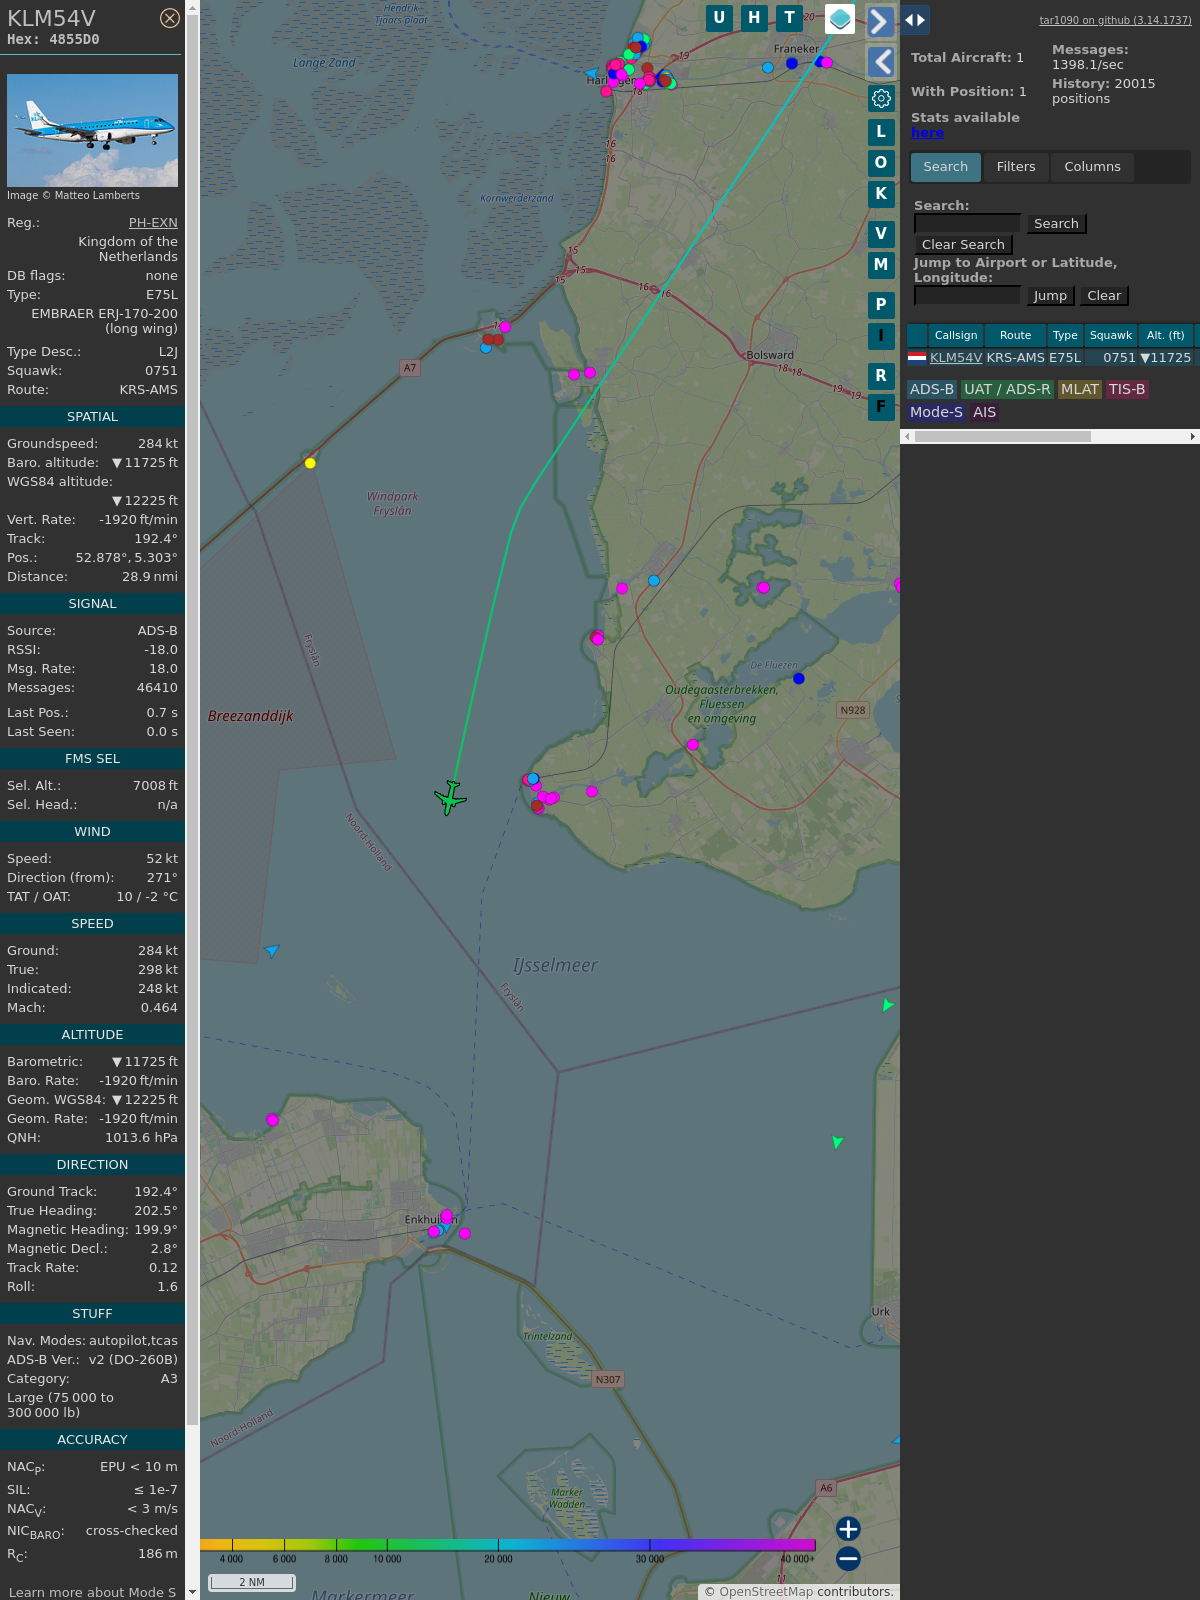Click the 'Hex: 4855D0' text
Screen dimensions: 1200x1600
(53, 40)
